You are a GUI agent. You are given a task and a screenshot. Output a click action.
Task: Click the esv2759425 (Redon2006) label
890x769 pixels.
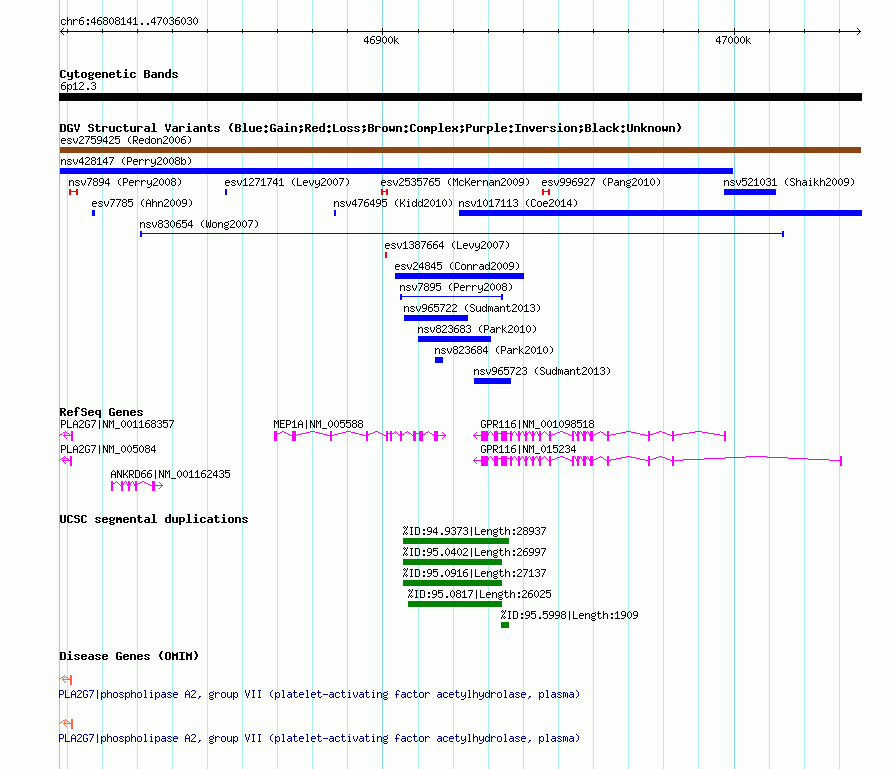(126, 140)
